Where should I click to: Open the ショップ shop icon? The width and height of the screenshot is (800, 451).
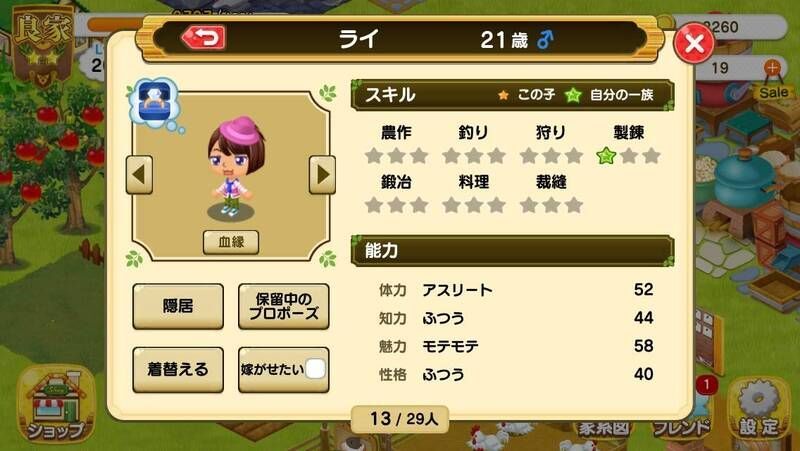(56, 404)
